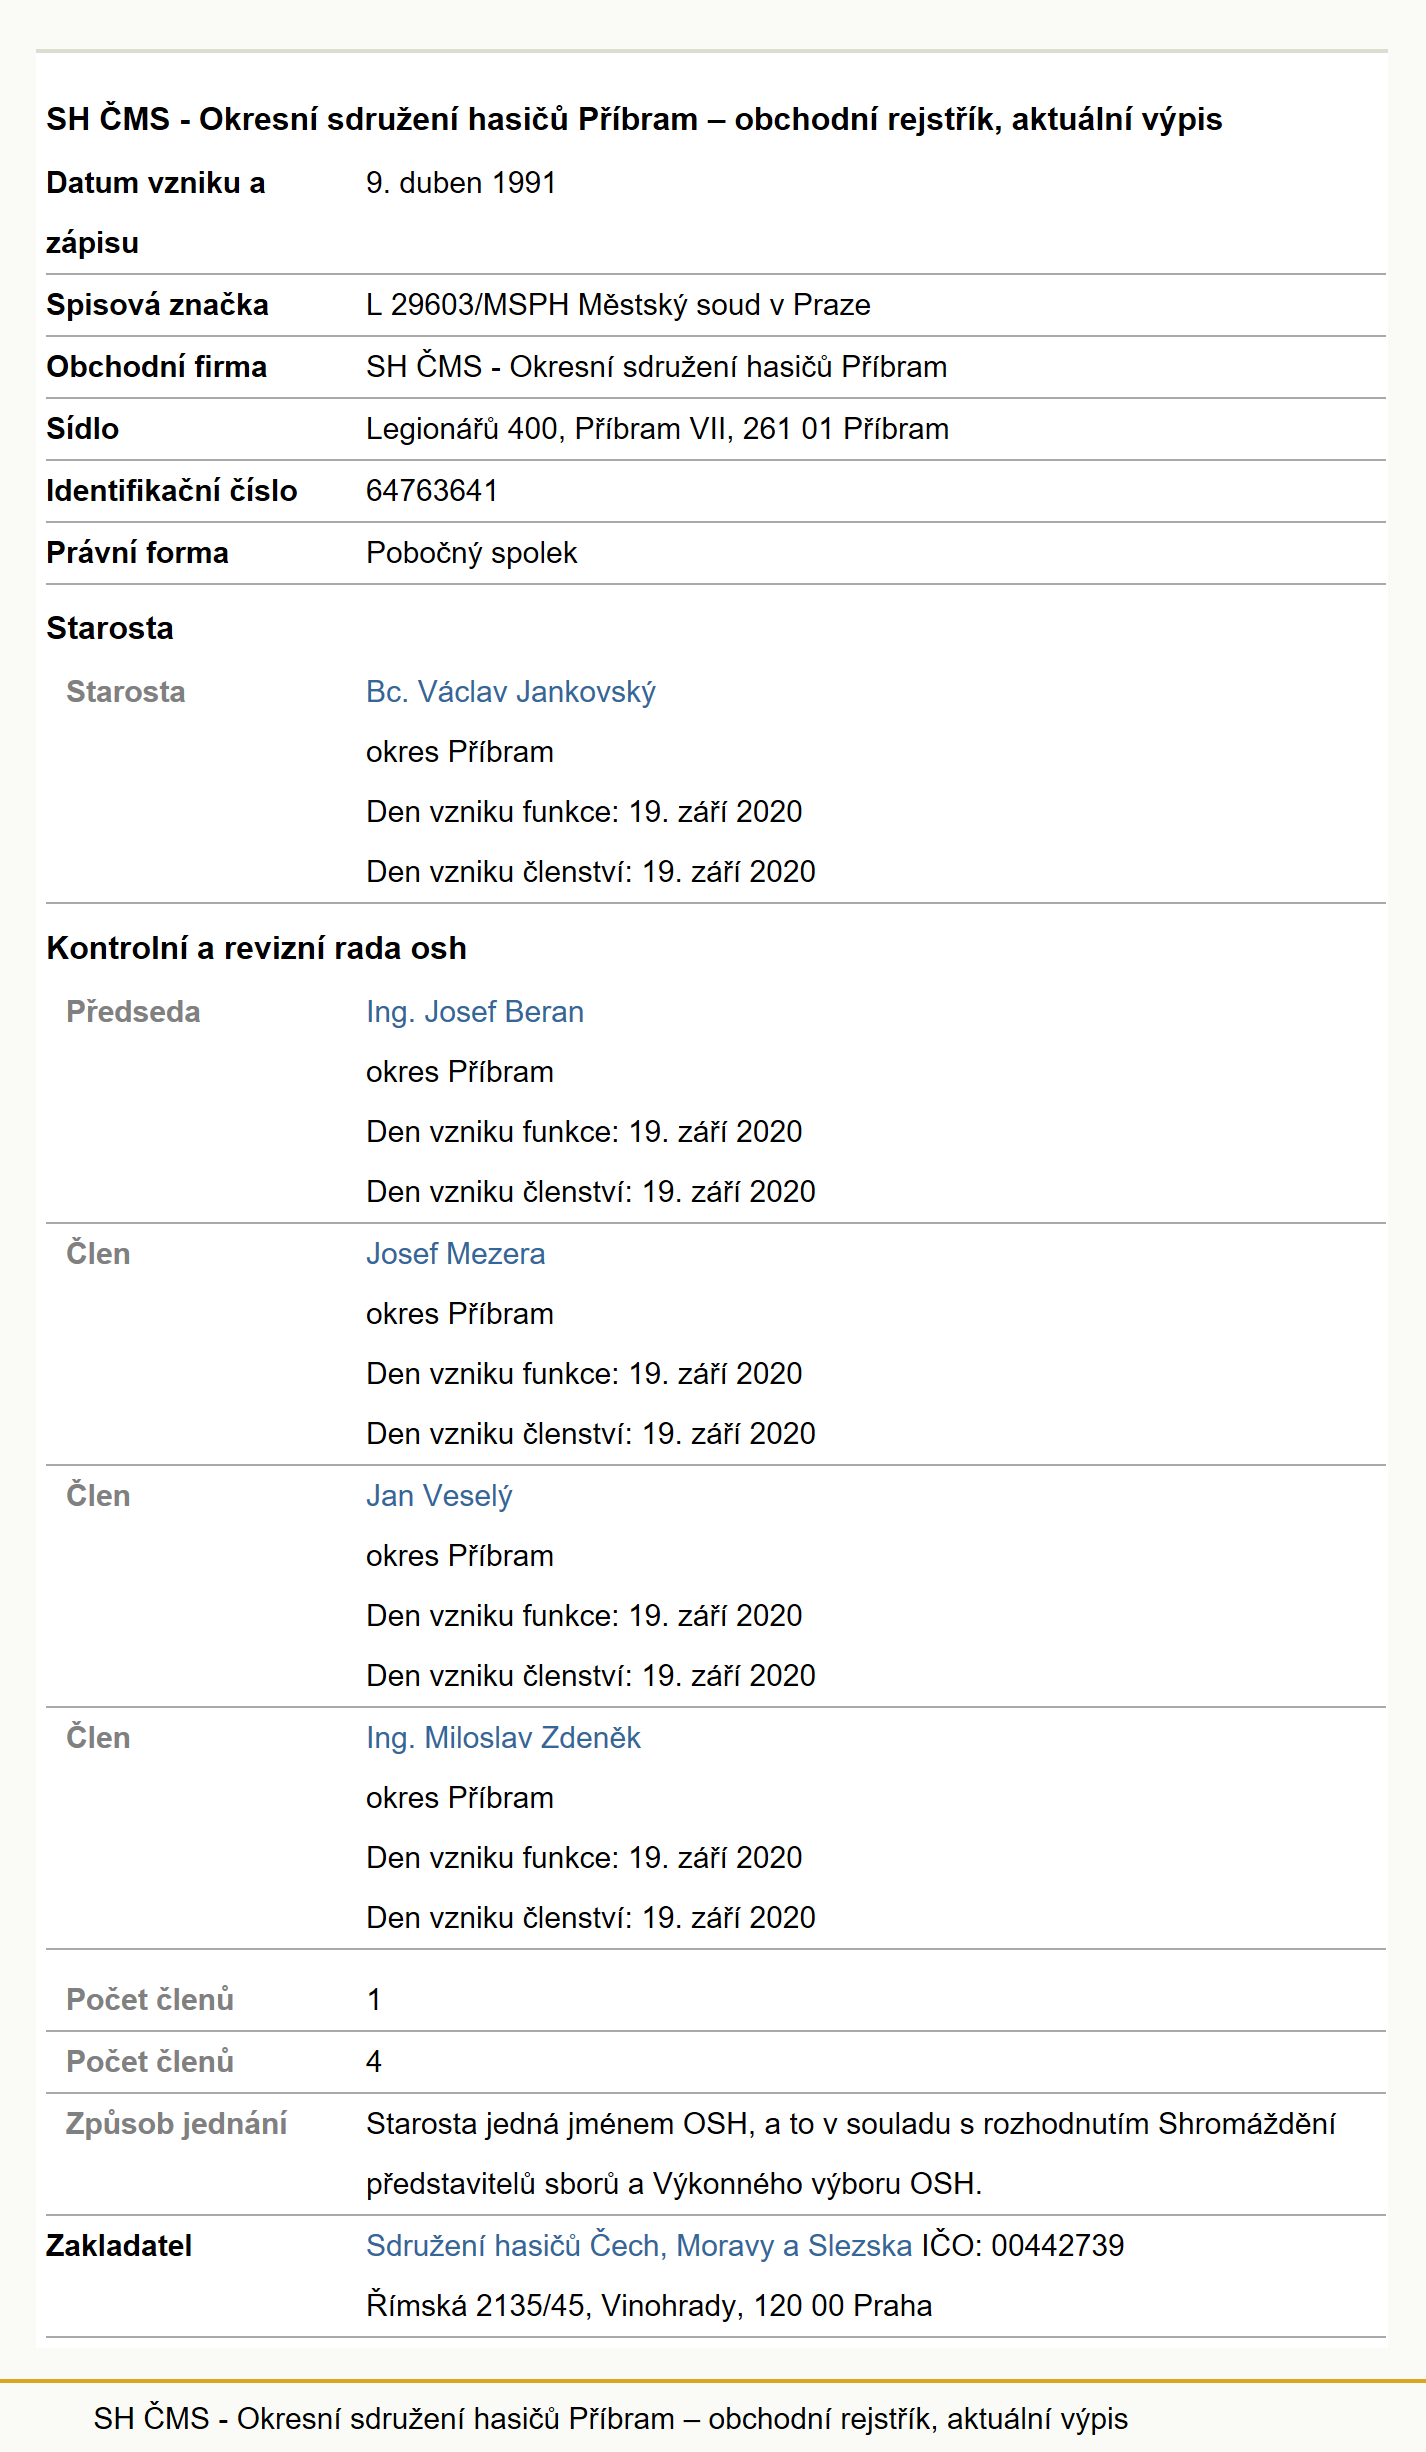Click the Kontrolní a revizní rada osh heading
The height and width of the screenshot is (2452, 1426).
point(256,948)
